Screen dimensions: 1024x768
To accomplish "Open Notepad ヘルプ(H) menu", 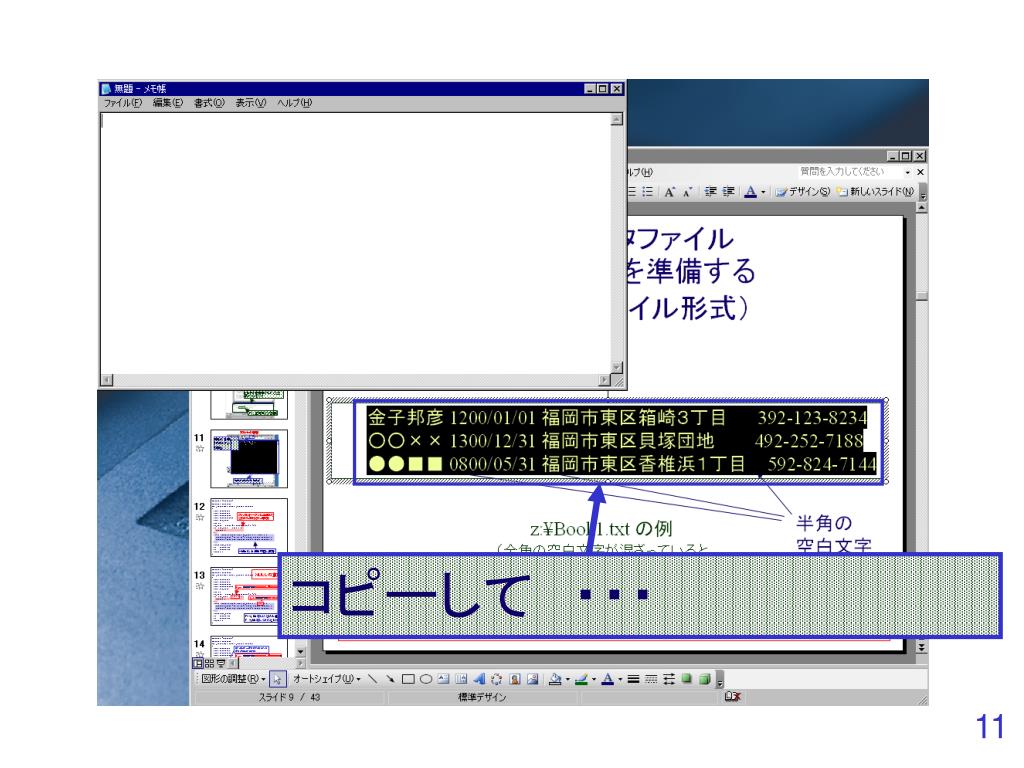I will [x=294, y=103].
